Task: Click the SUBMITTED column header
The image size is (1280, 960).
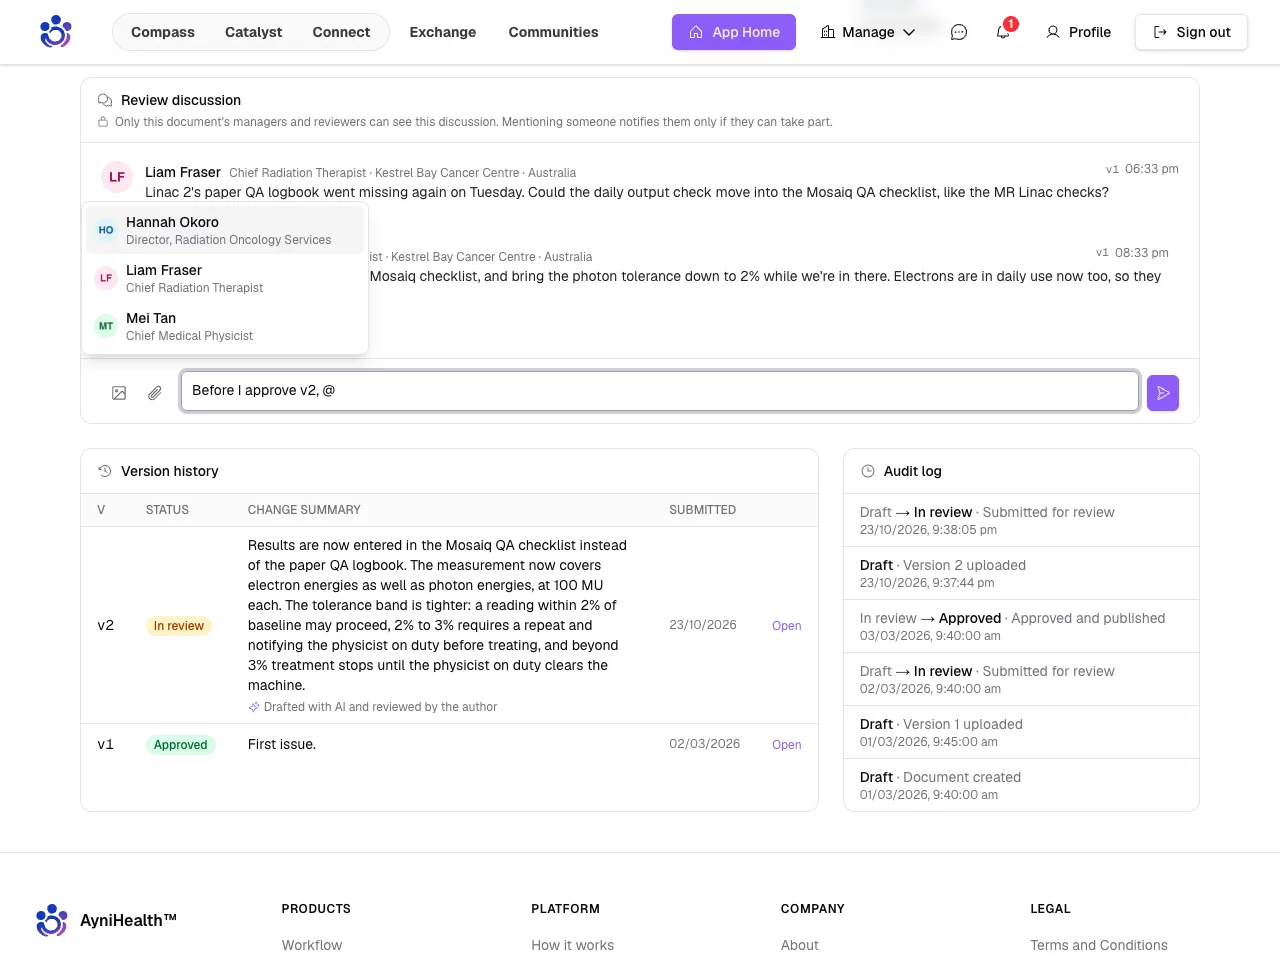Action: click(702, 510)
